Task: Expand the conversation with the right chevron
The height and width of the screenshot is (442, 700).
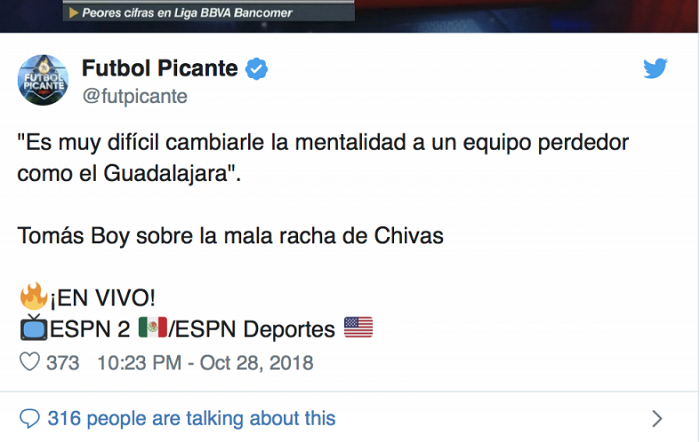Action: coord(657,418)
